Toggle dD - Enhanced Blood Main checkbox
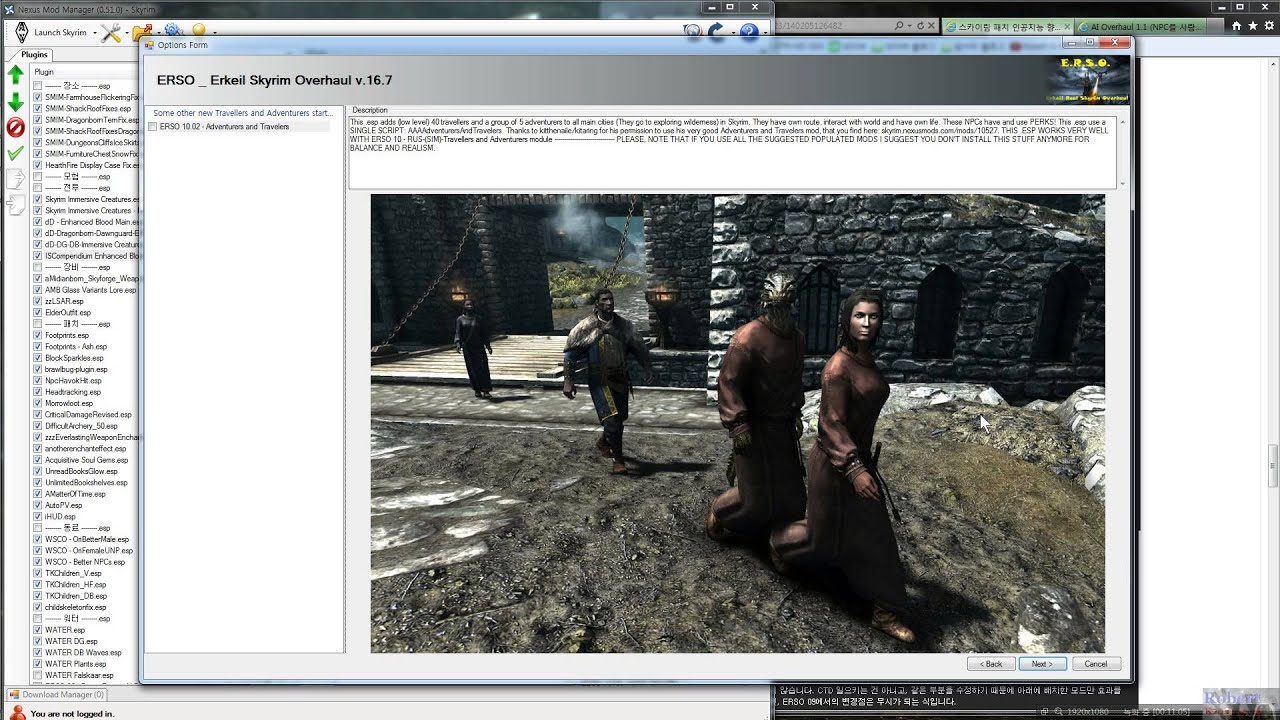Screen dimensions: 1280x720 38,222
